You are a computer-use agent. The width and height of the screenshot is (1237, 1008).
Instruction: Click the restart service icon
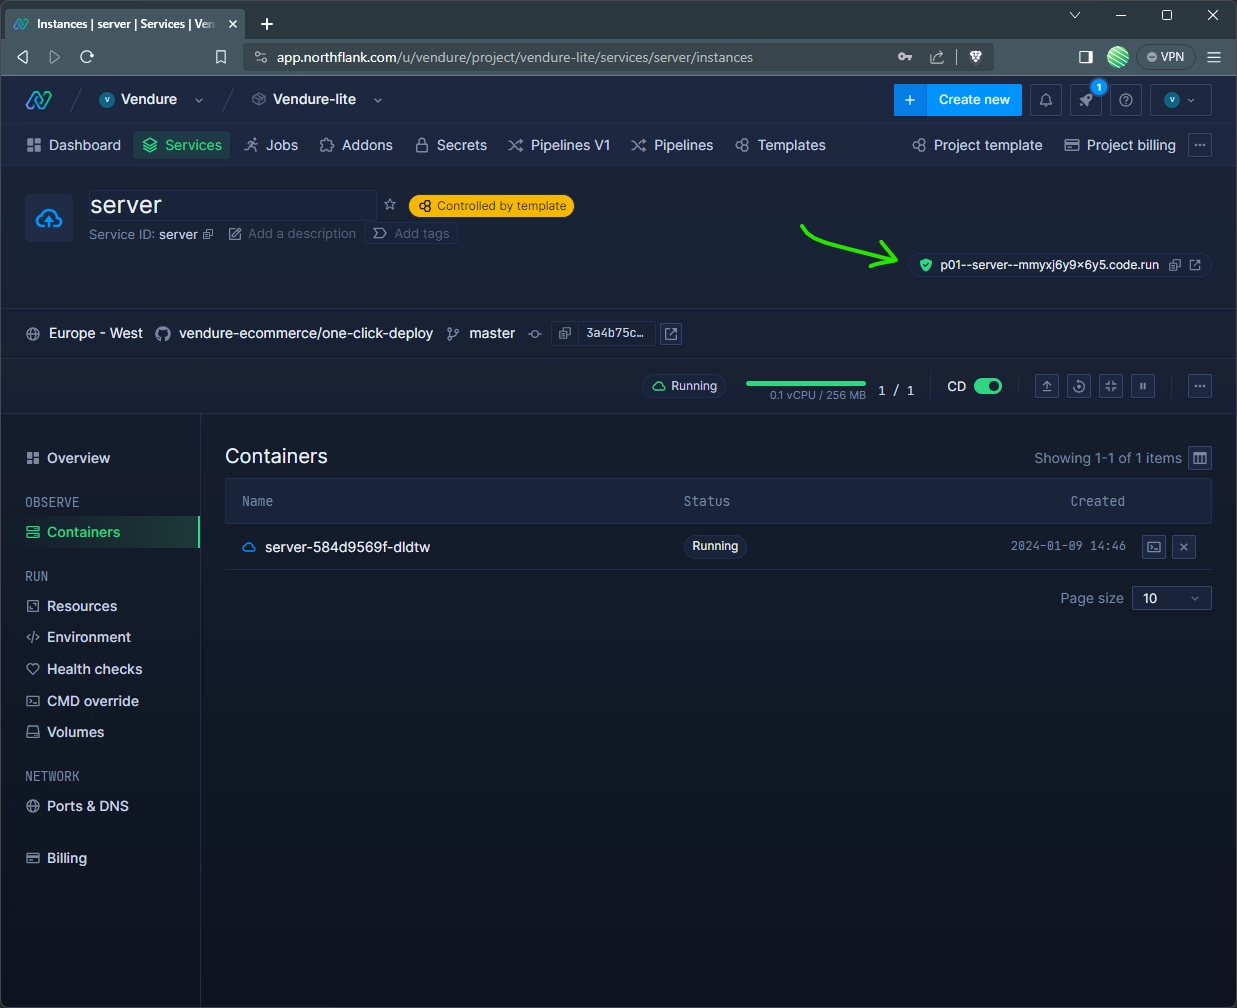click(1079, 386)
